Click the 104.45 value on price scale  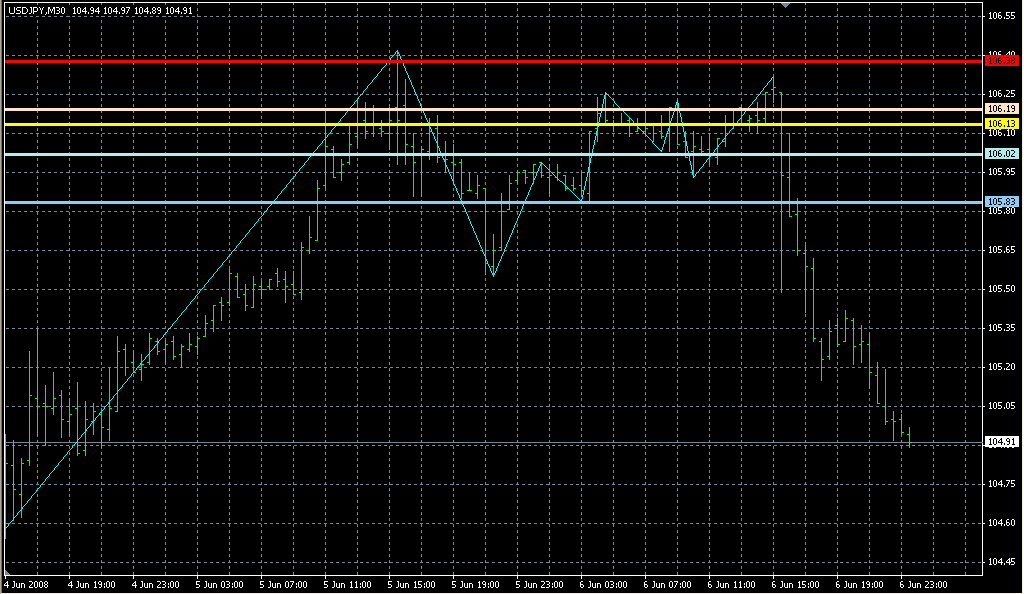(x=1001, y=561)
